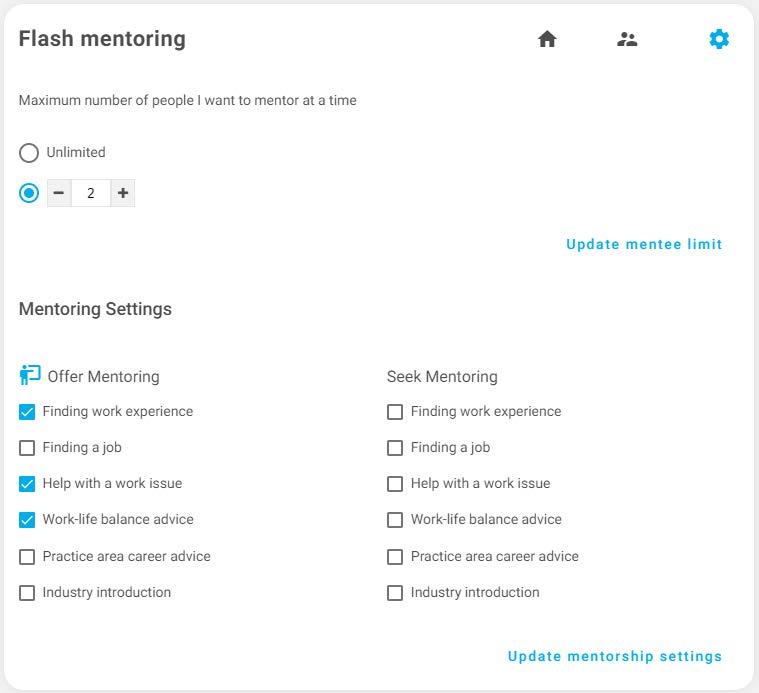This screenshot has height=693, width=759.
Task: Increase mentee limit with plus button
Action: pyautogui.click(x=123, y=193)
